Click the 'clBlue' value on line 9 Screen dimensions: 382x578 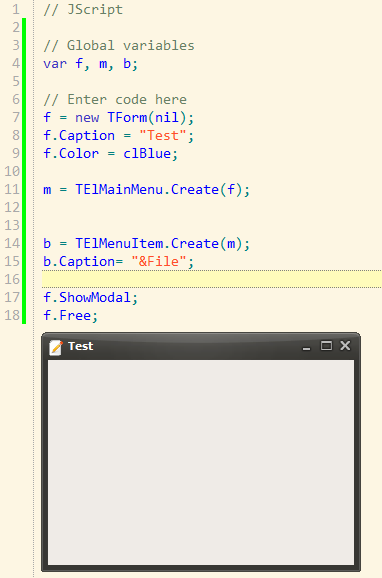147,154
